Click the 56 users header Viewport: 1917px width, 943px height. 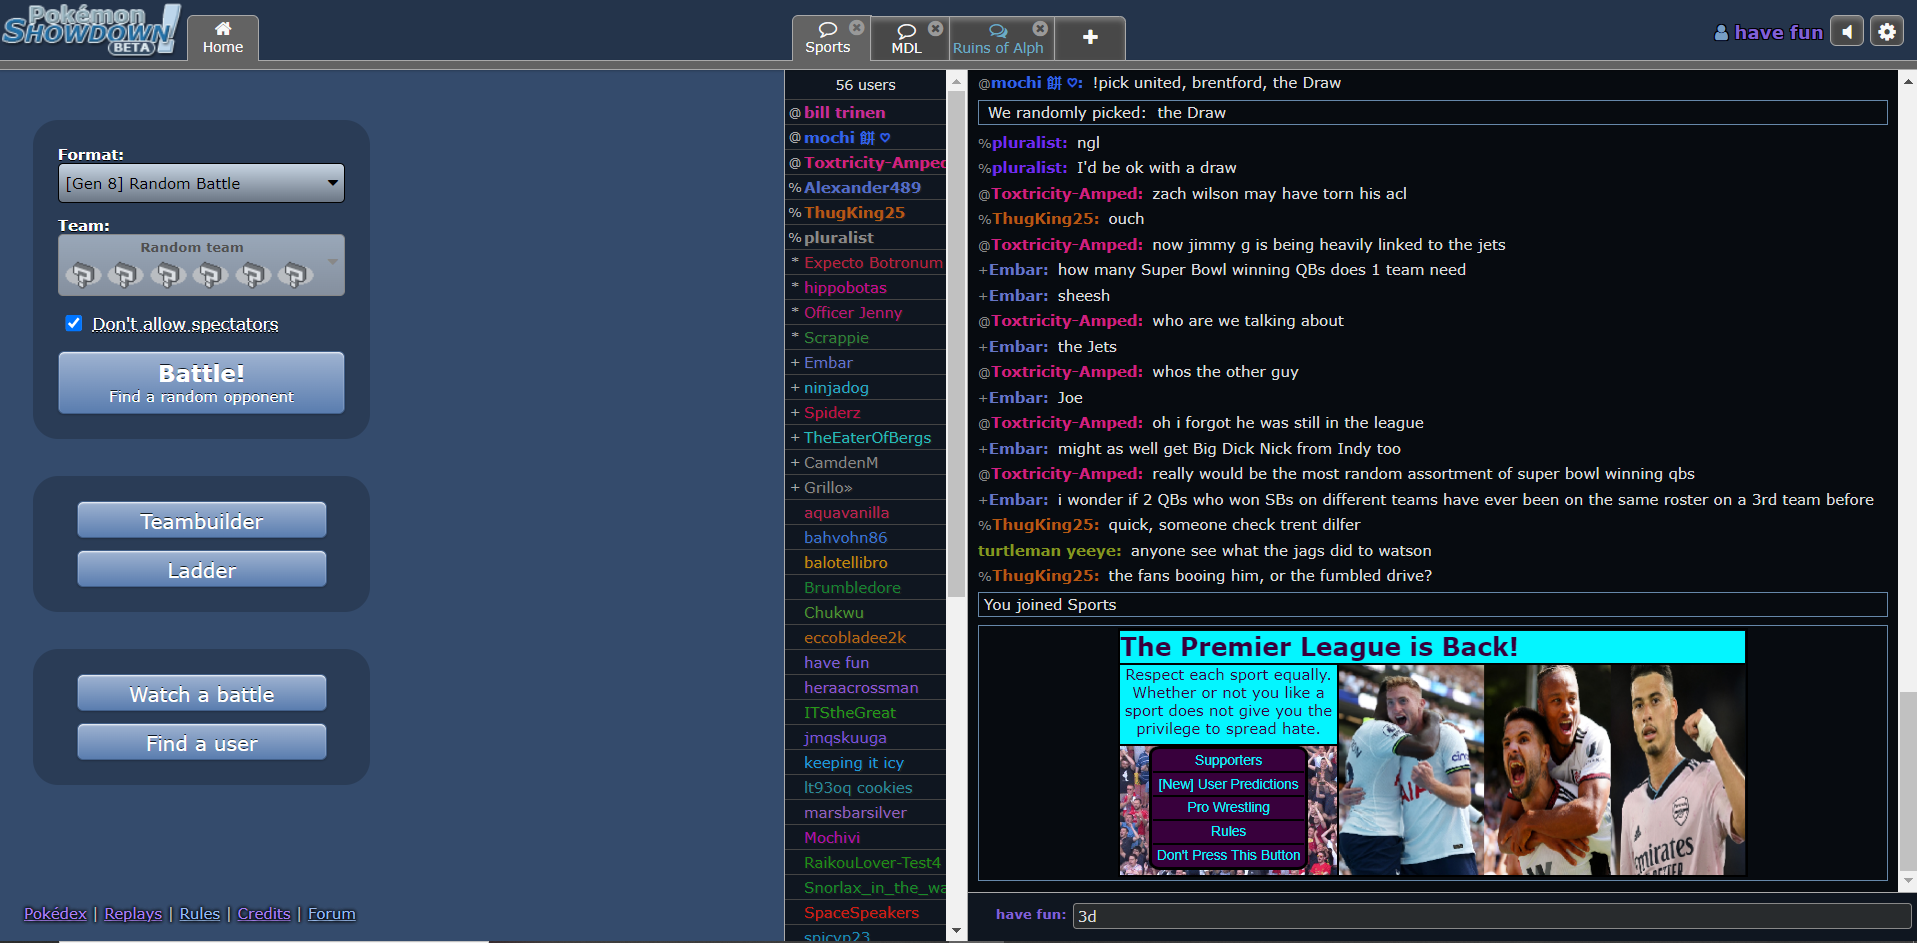(x=866, y=85)
